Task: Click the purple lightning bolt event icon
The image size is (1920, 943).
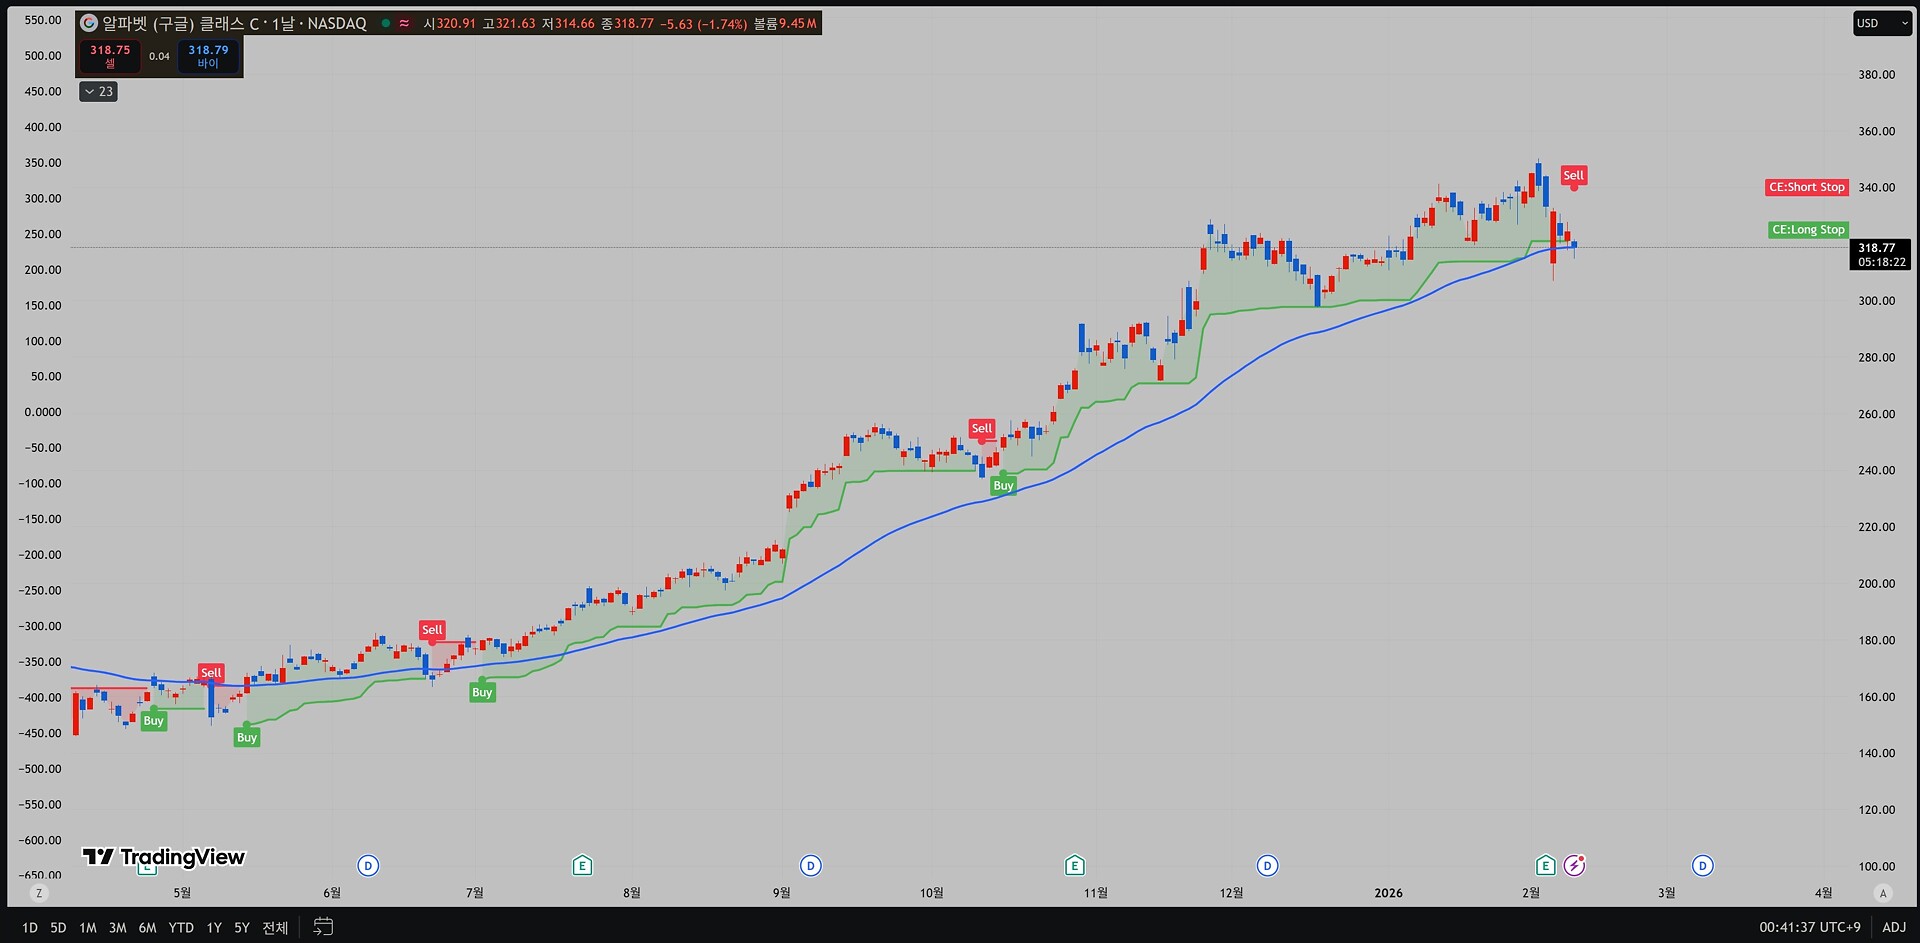Action: coord(1574,866)
